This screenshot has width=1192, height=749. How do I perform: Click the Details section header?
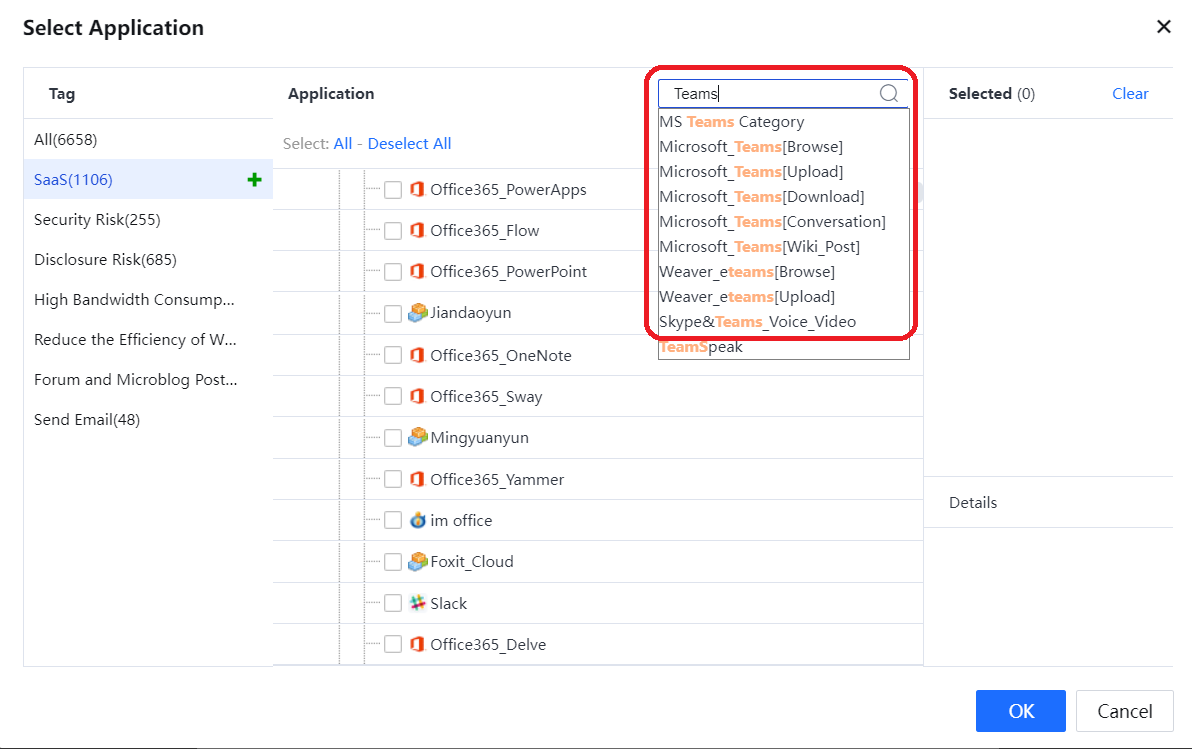point(973,503)
